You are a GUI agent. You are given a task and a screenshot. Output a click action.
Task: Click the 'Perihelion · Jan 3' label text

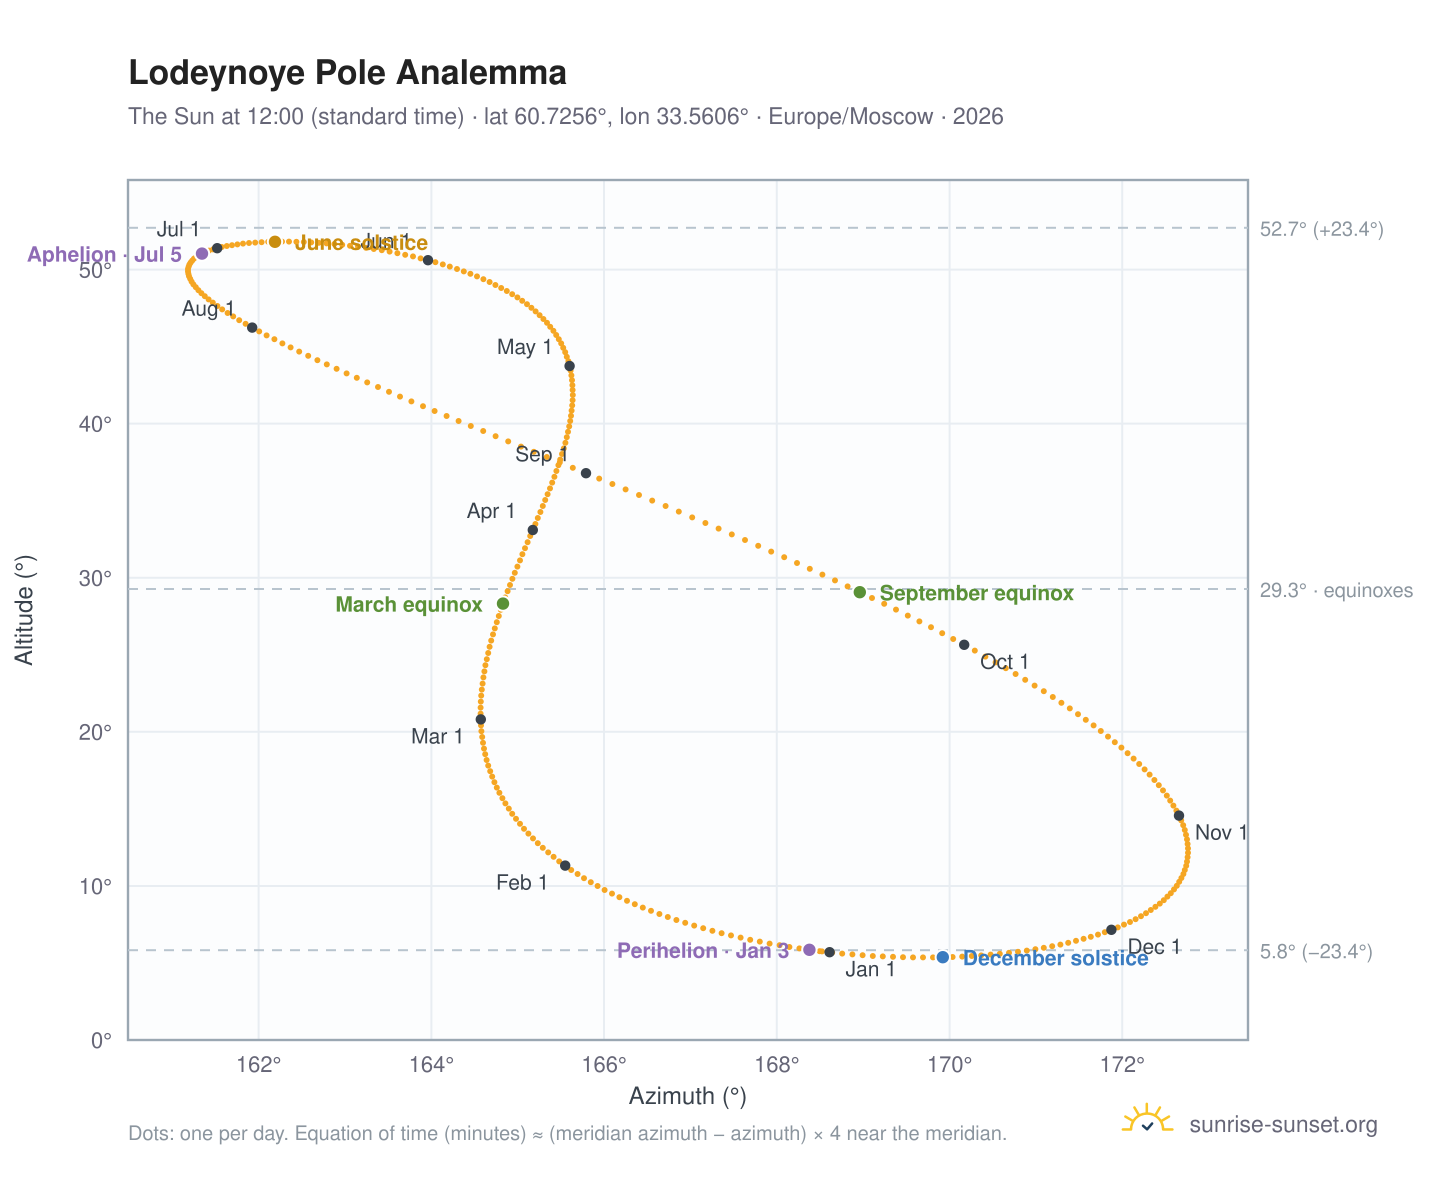tap(703, 951)
